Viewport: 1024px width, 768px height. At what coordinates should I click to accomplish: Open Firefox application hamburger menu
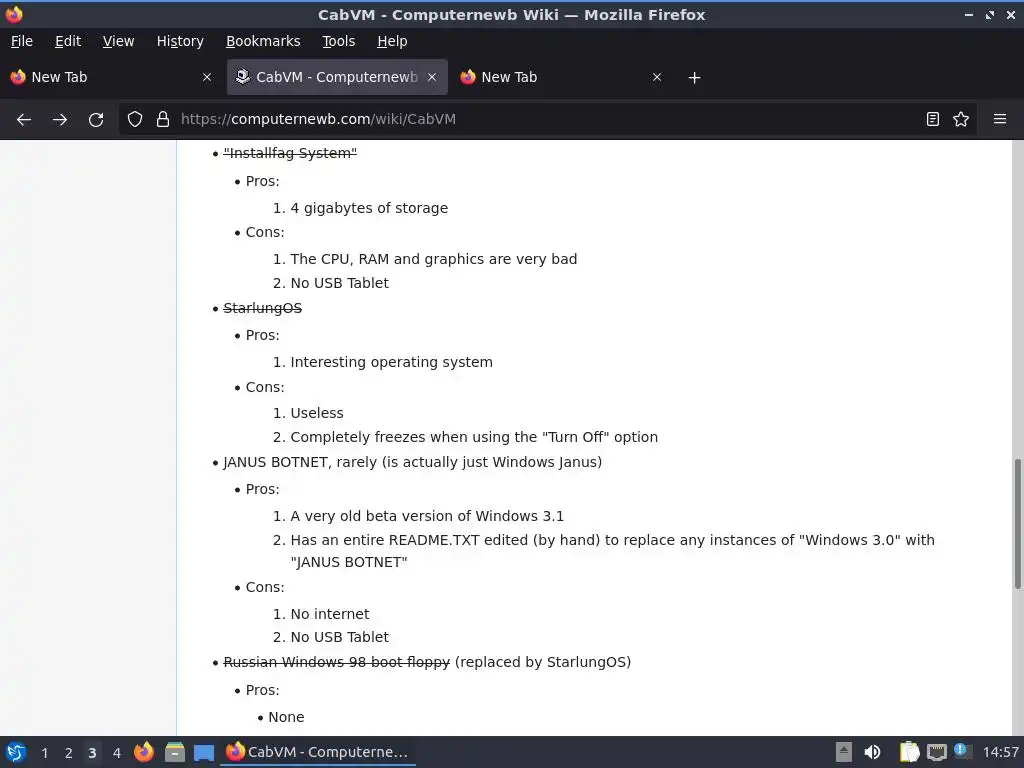(1000, 119)
